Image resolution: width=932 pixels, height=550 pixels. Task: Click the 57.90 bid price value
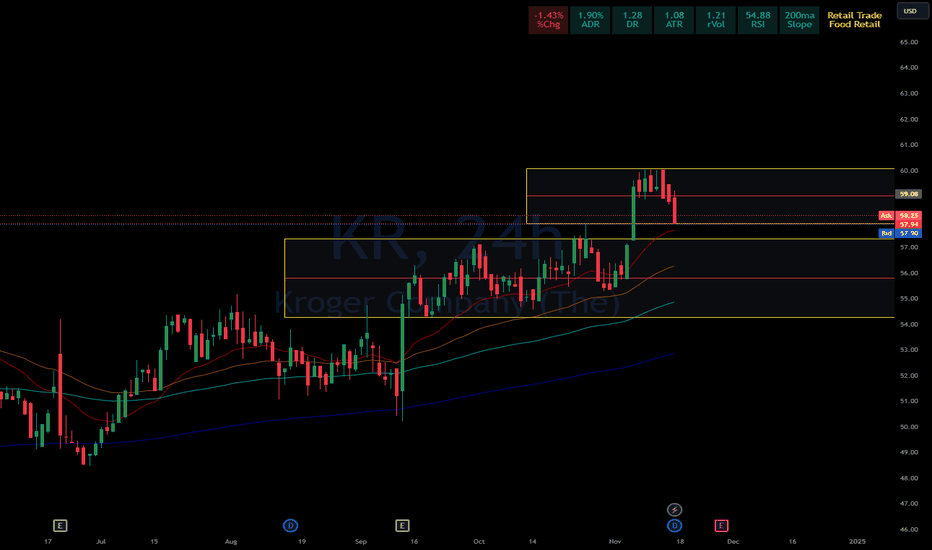point(909,234)
